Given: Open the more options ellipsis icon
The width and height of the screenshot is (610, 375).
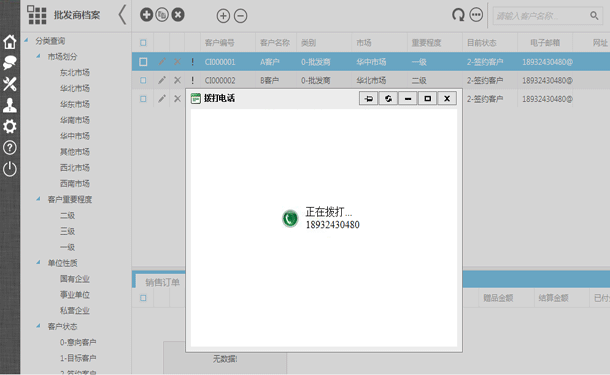Looking at the screenshot, I should pos(476,15).
